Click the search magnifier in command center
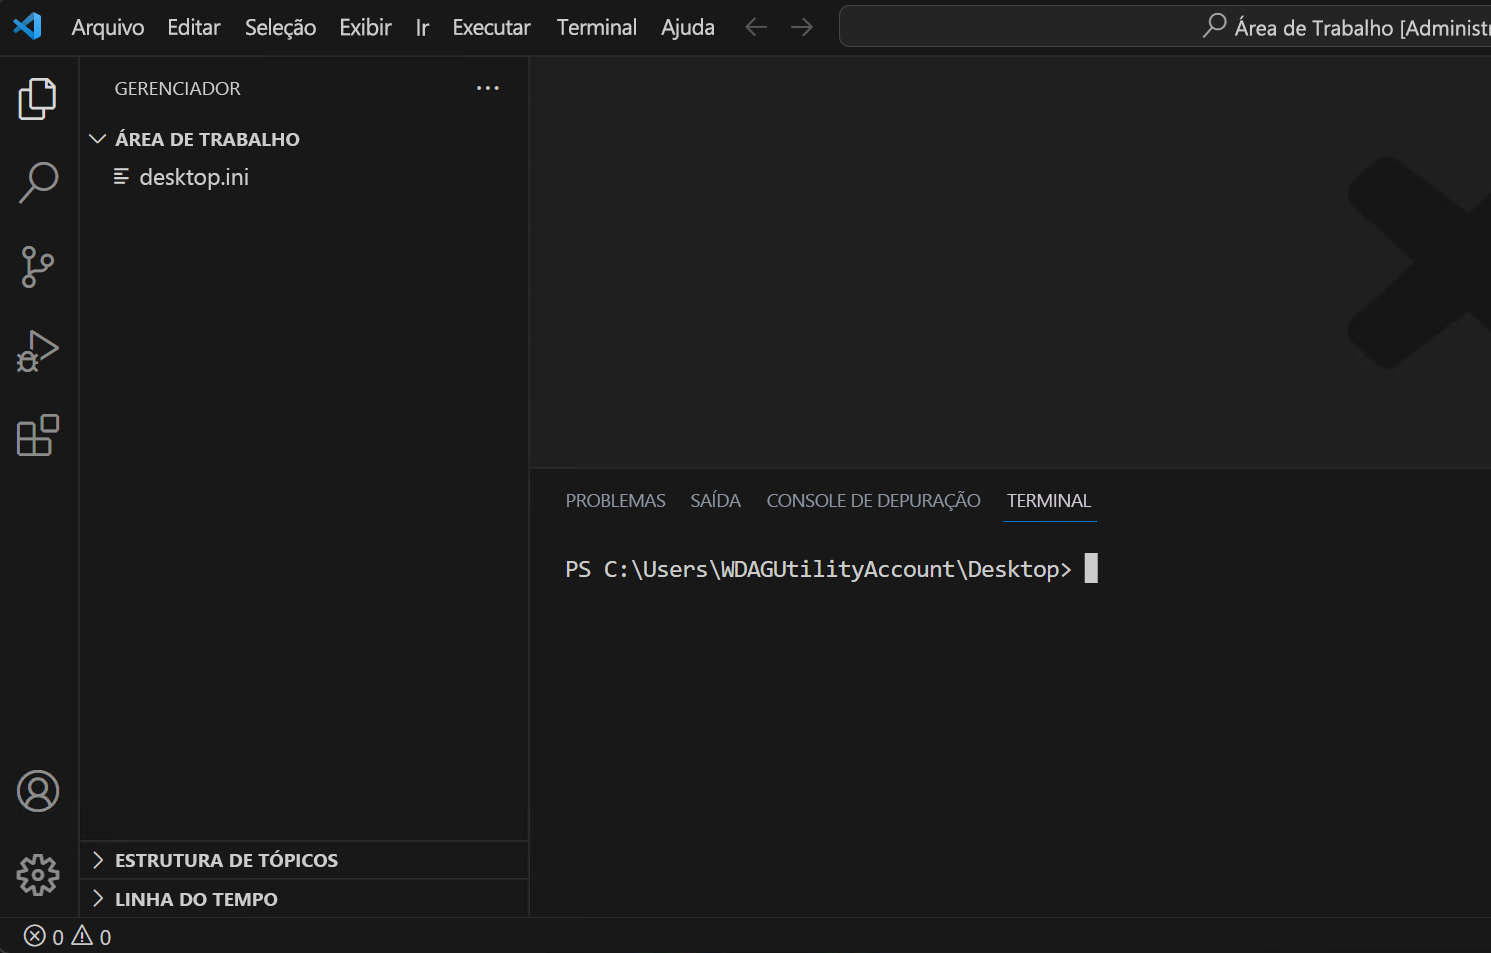Screen dimensions: 1491x953 1215,26
